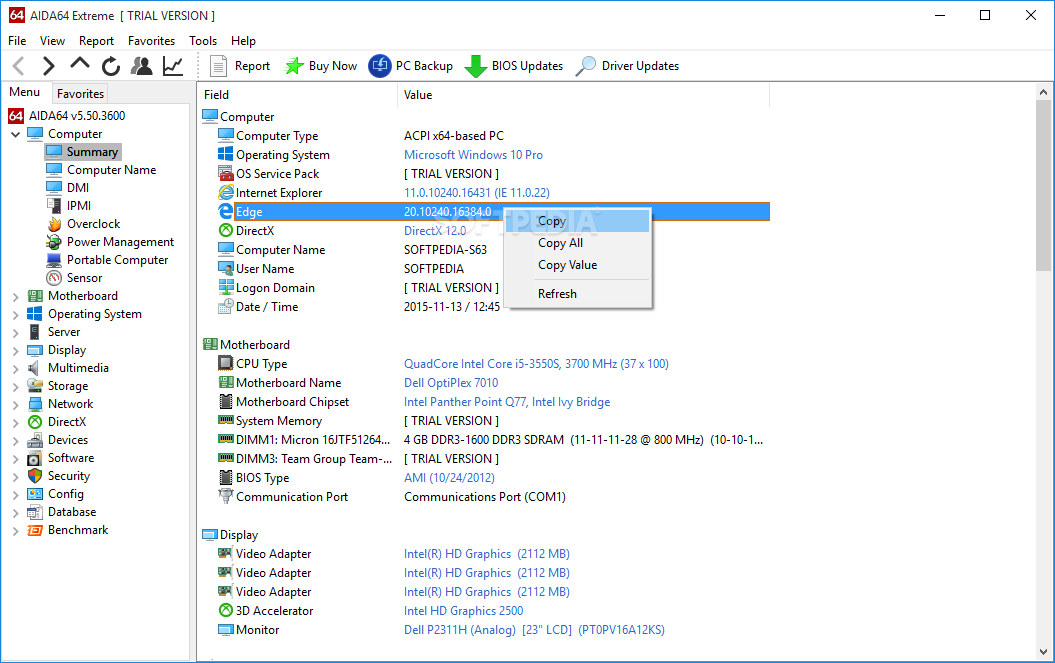
Task: Open the Help menu
Action: tap(243, 41)
